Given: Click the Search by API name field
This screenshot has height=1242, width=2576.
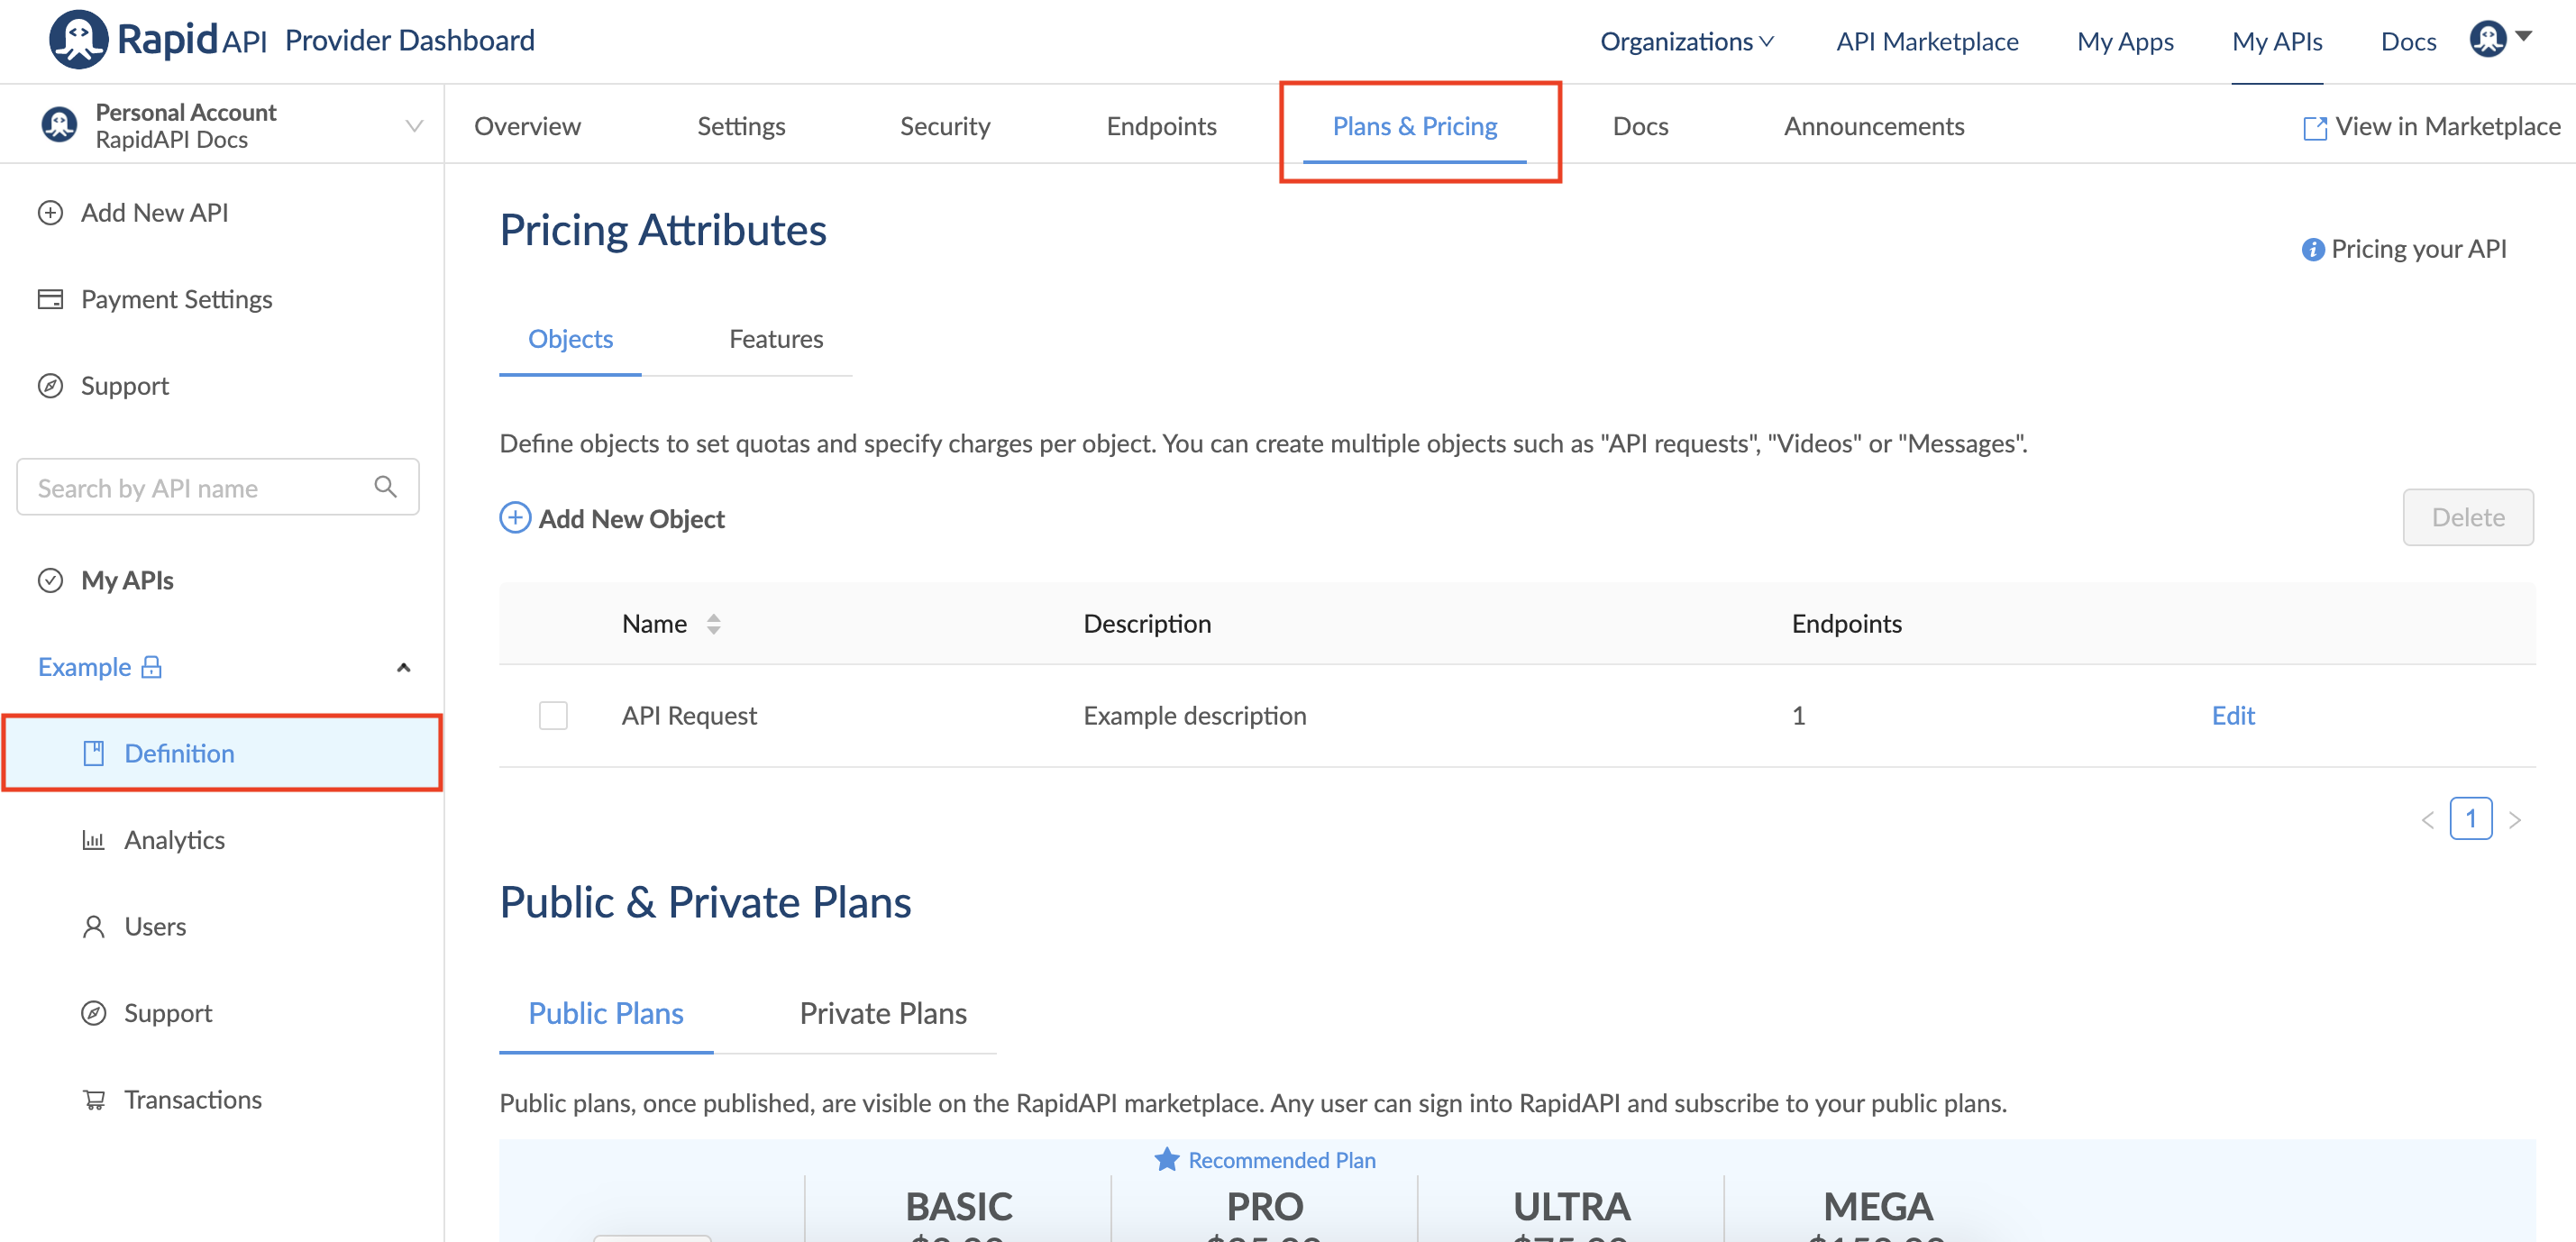Looking at the screenshot, I should tap(200, 487).
